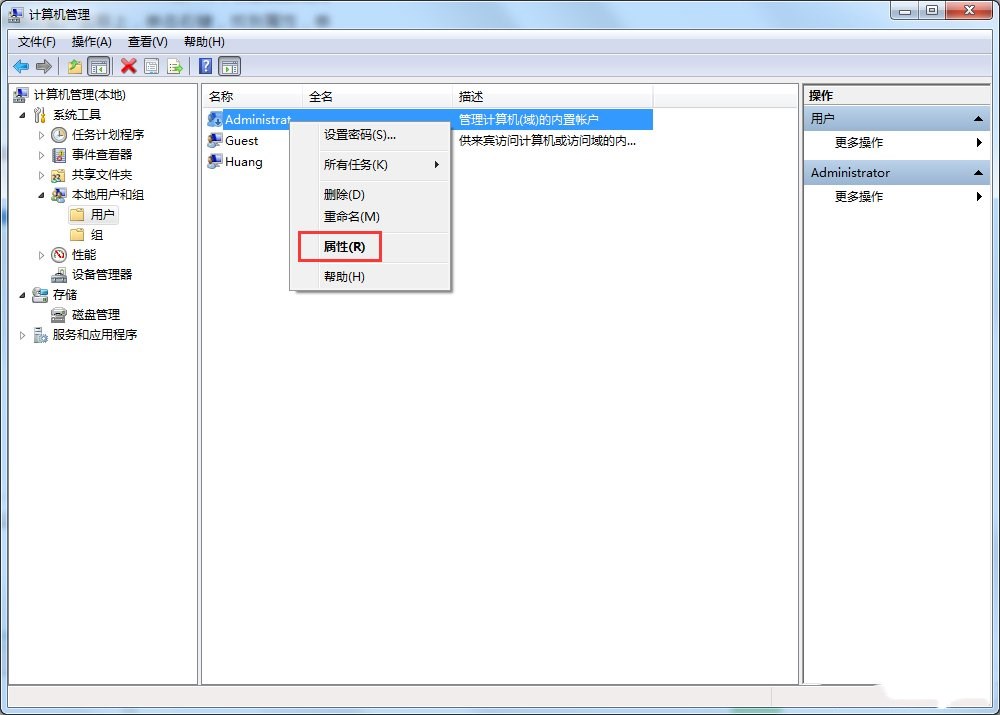Collapse the 用户 actions section arrow
This screenshot has width=1000, height=715.
click(978, 119)
